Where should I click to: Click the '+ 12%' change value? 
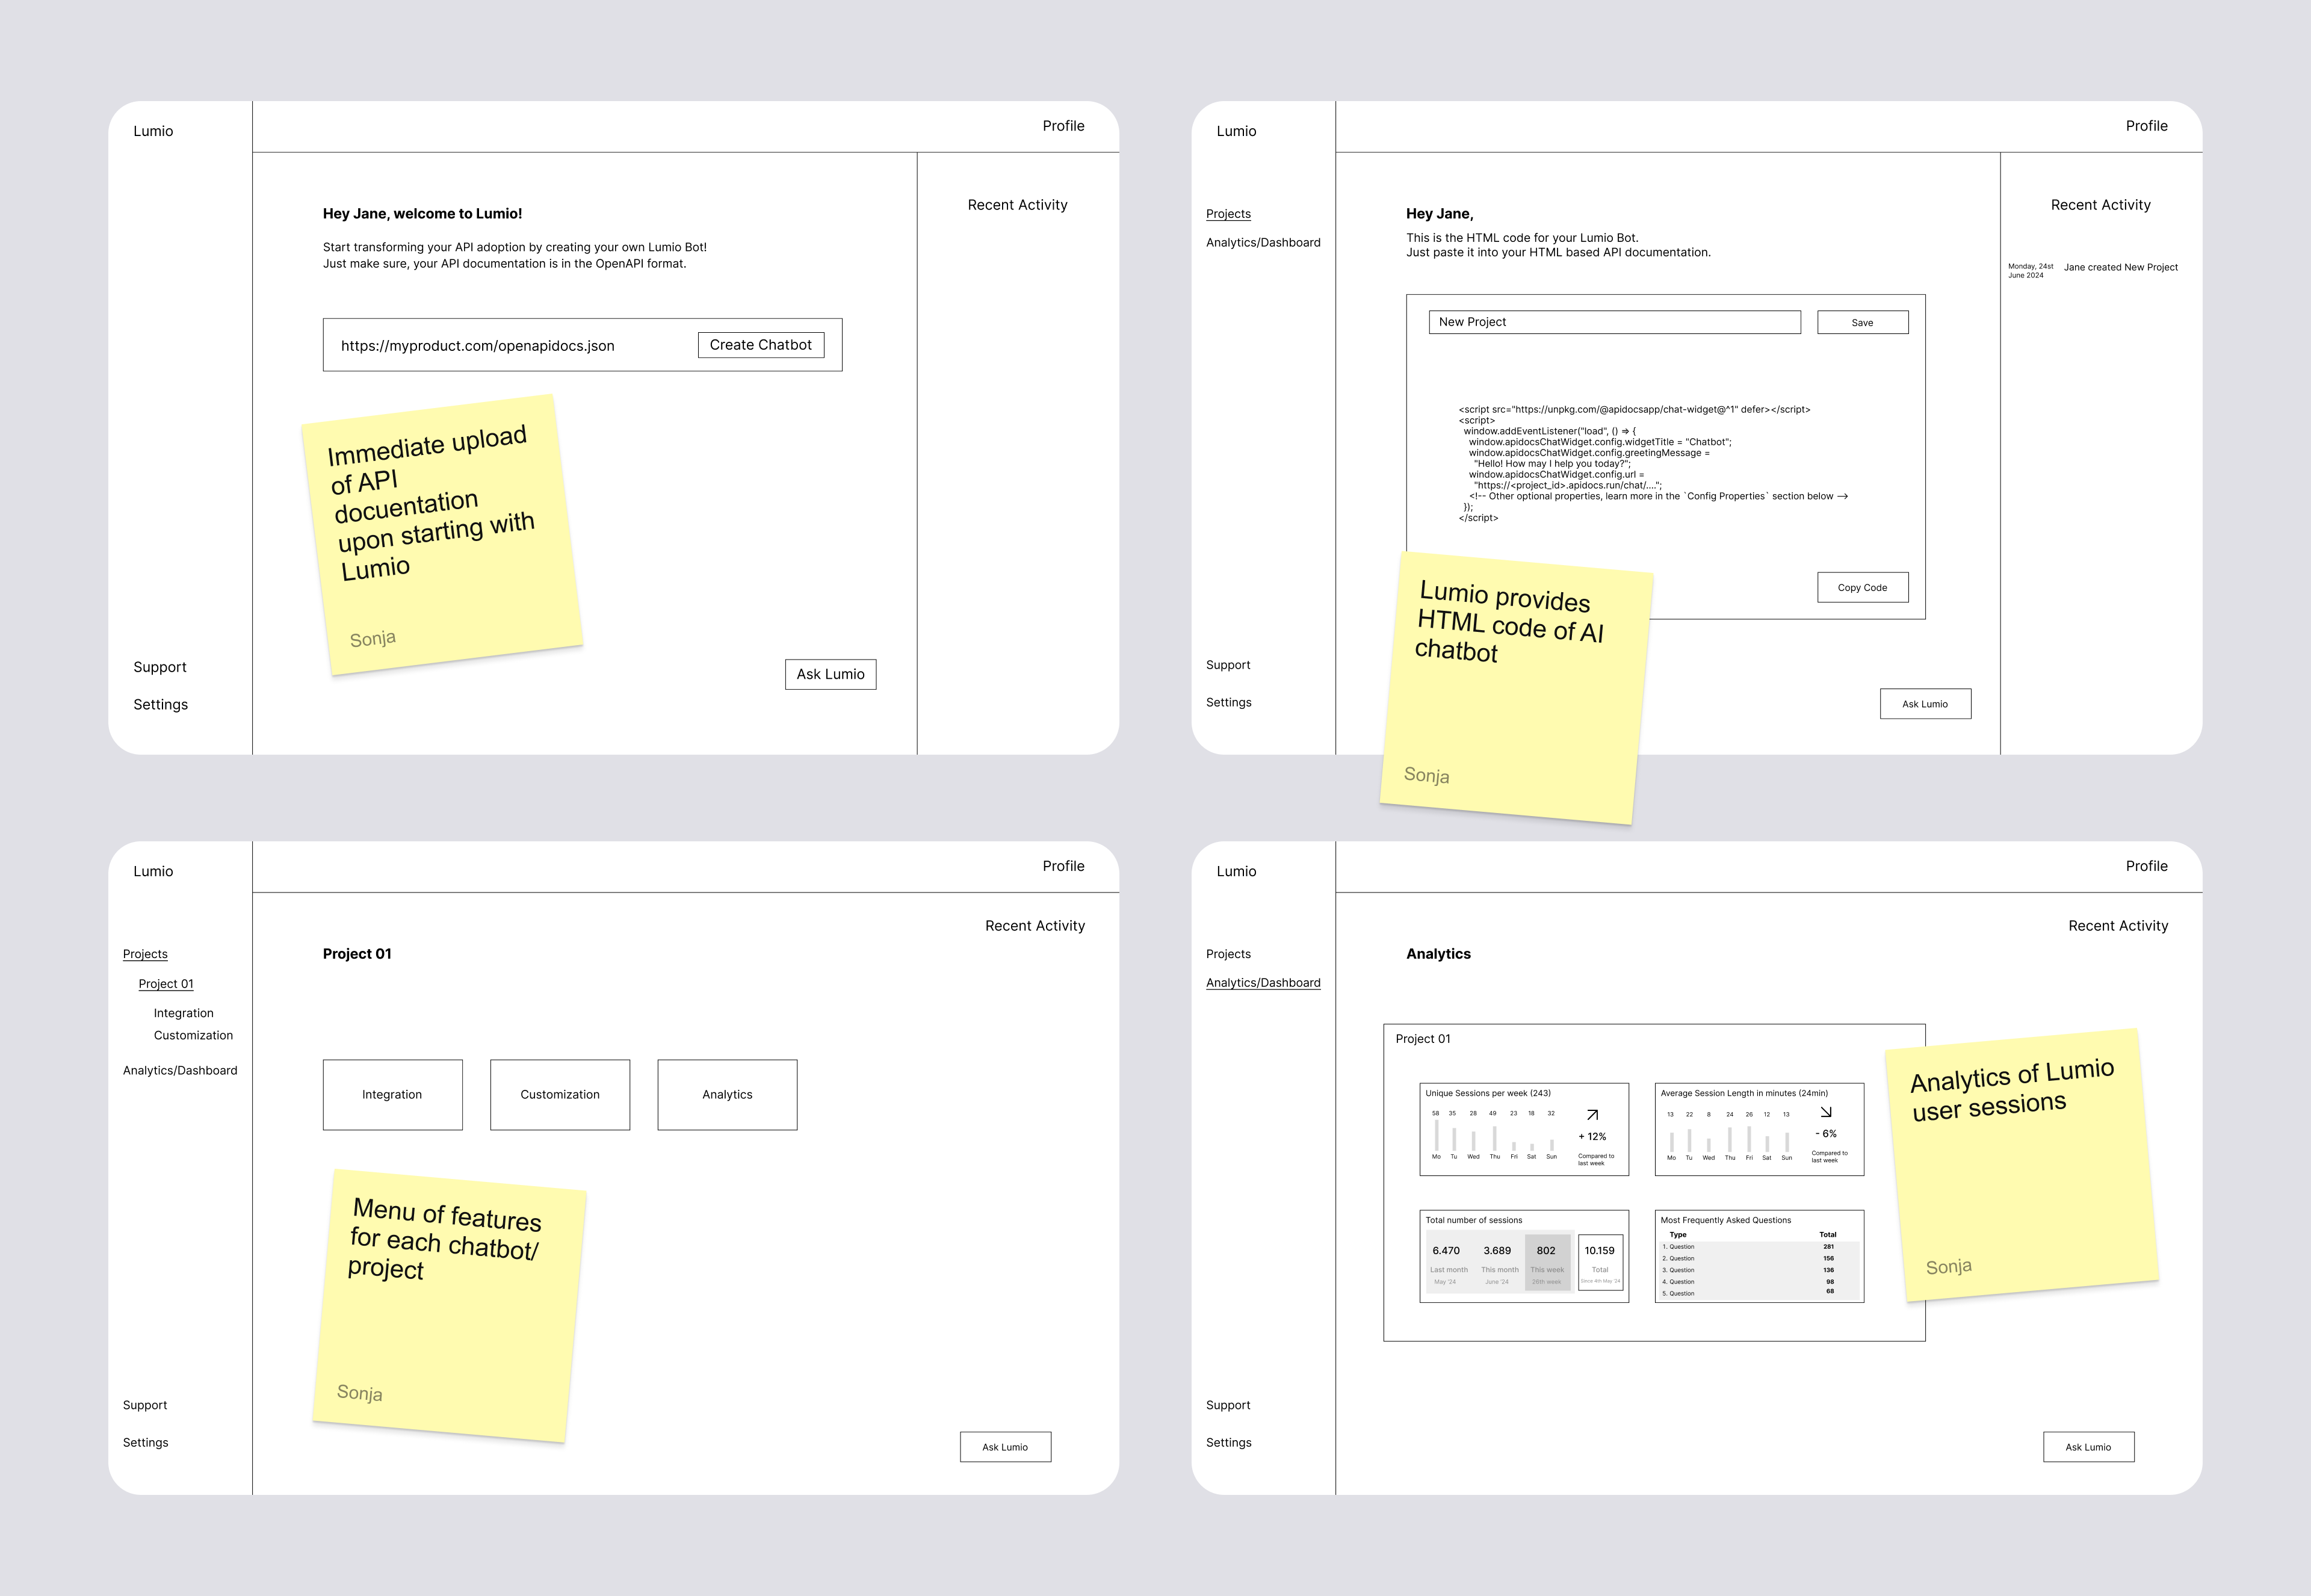point(1592,1136)
